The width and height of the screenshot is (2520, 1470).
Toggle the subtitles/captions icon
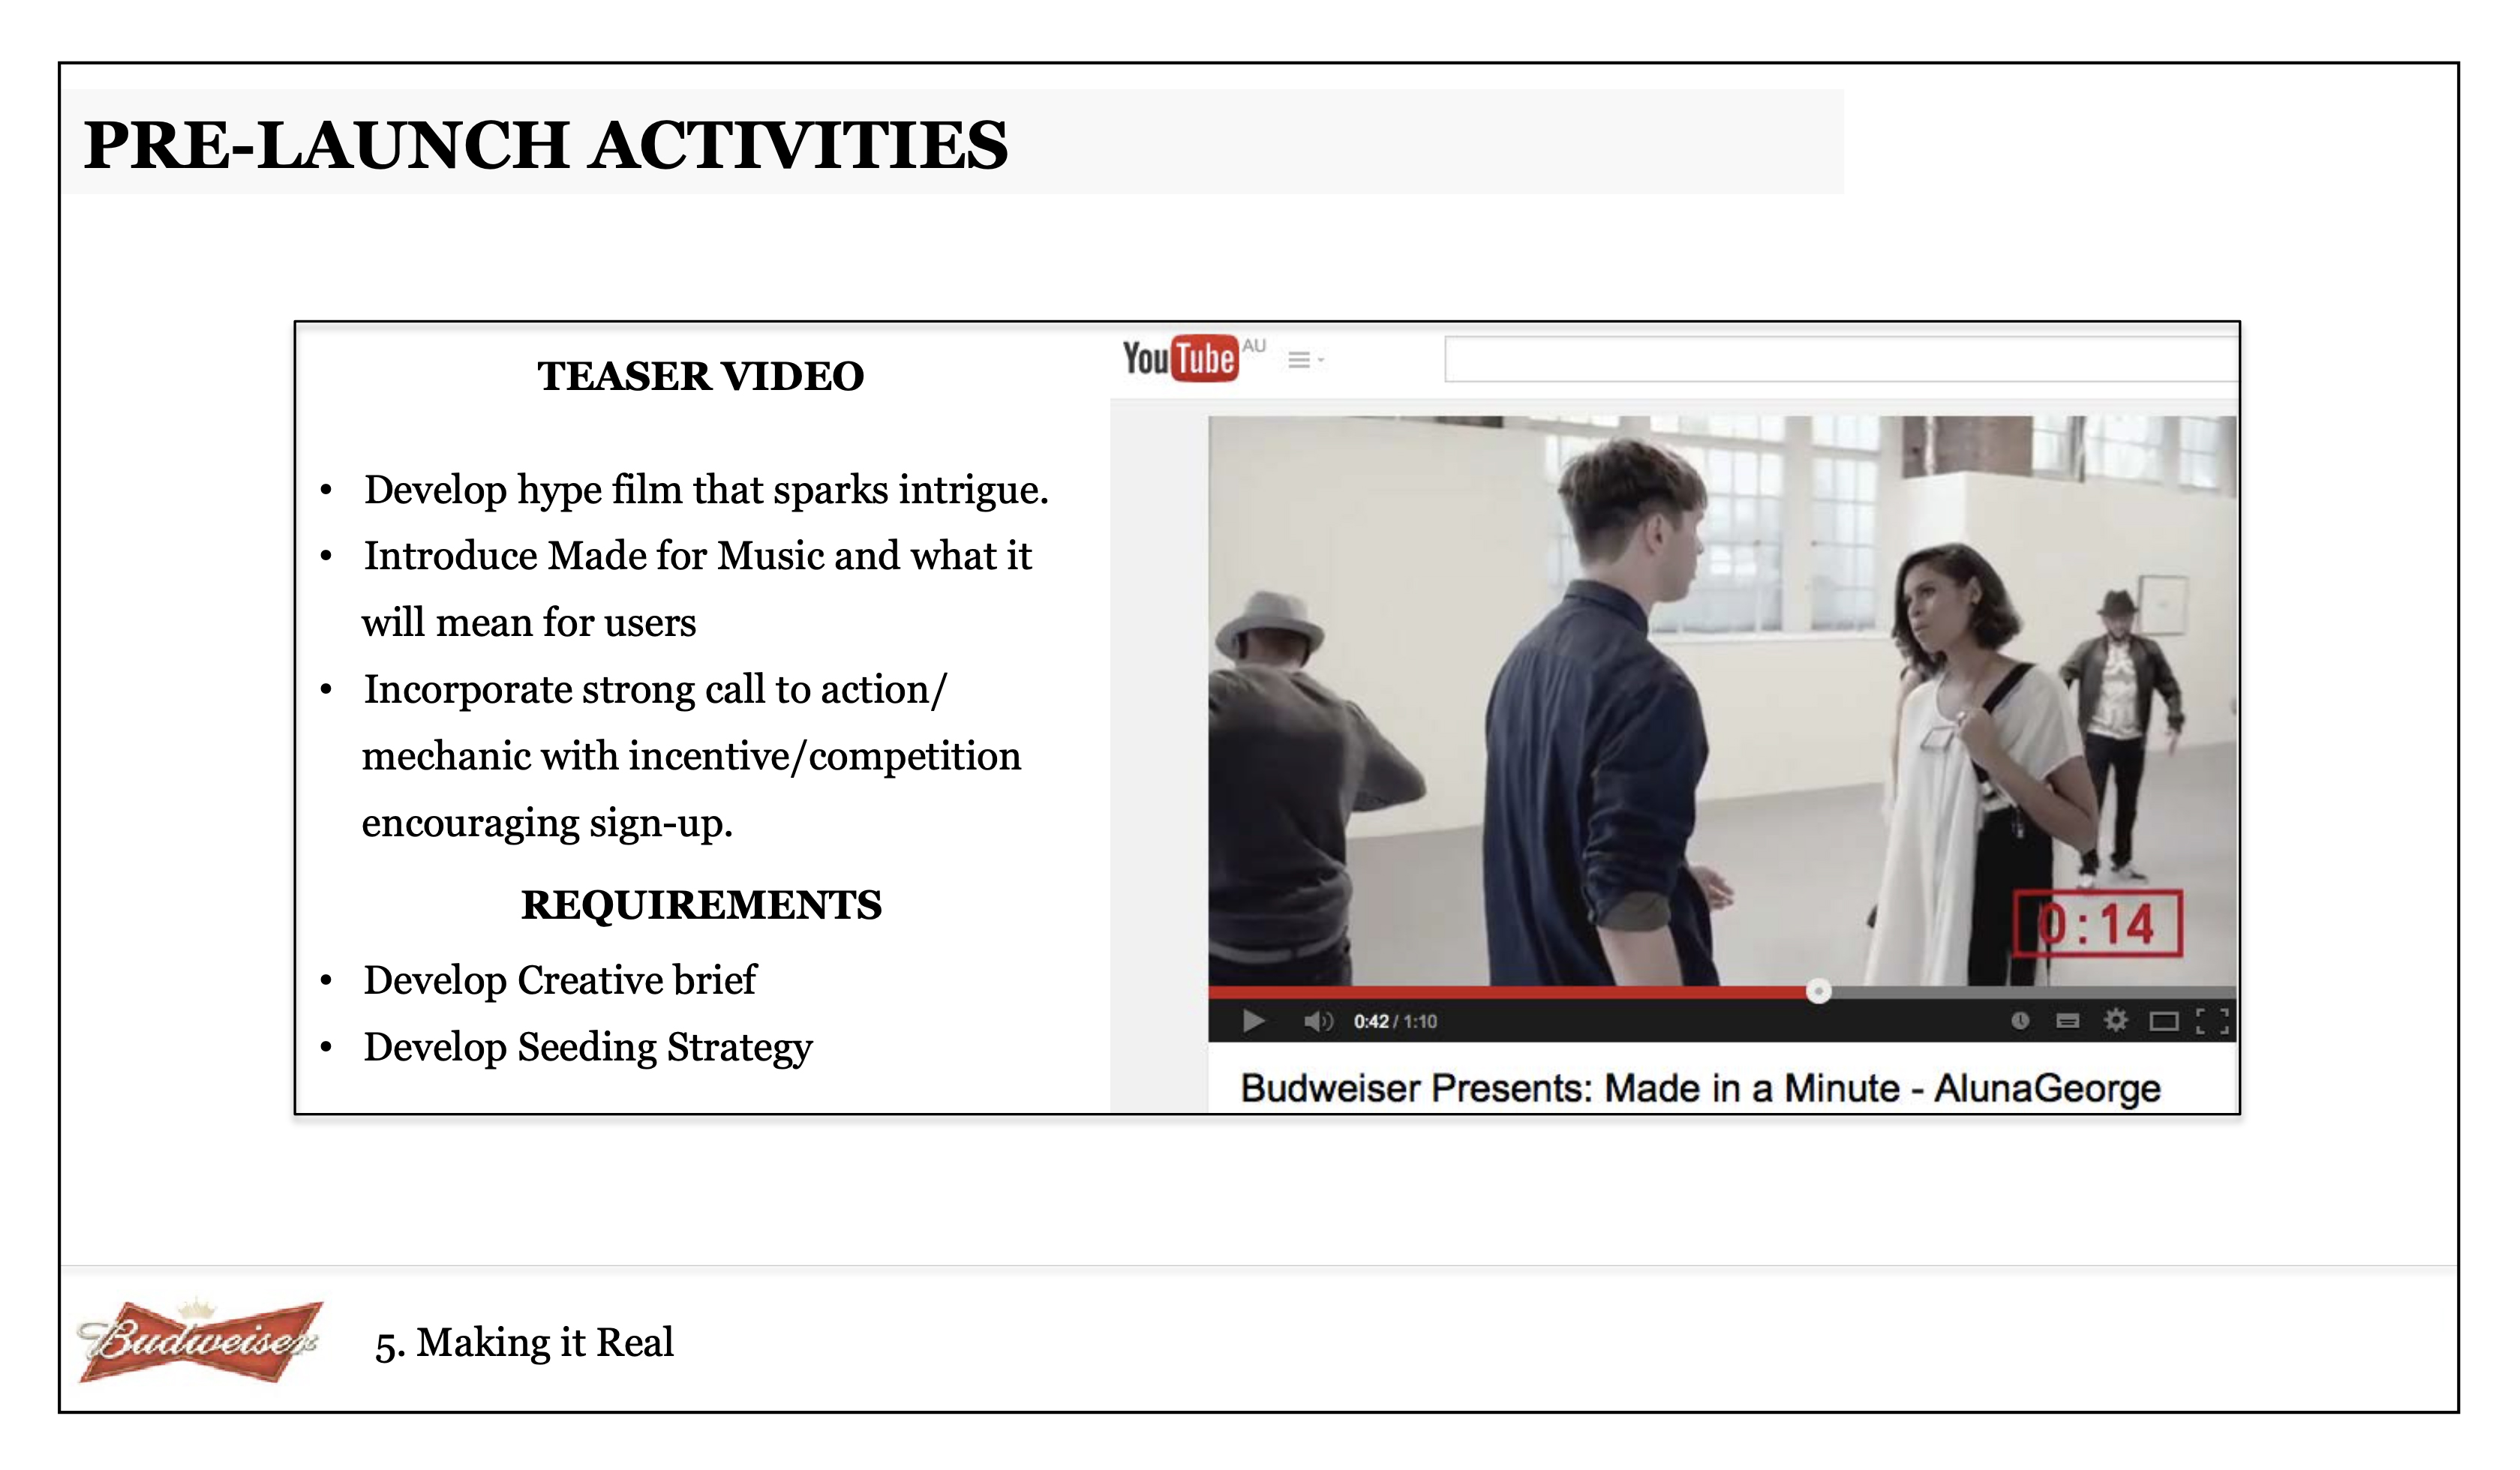pos(2068,1021)
